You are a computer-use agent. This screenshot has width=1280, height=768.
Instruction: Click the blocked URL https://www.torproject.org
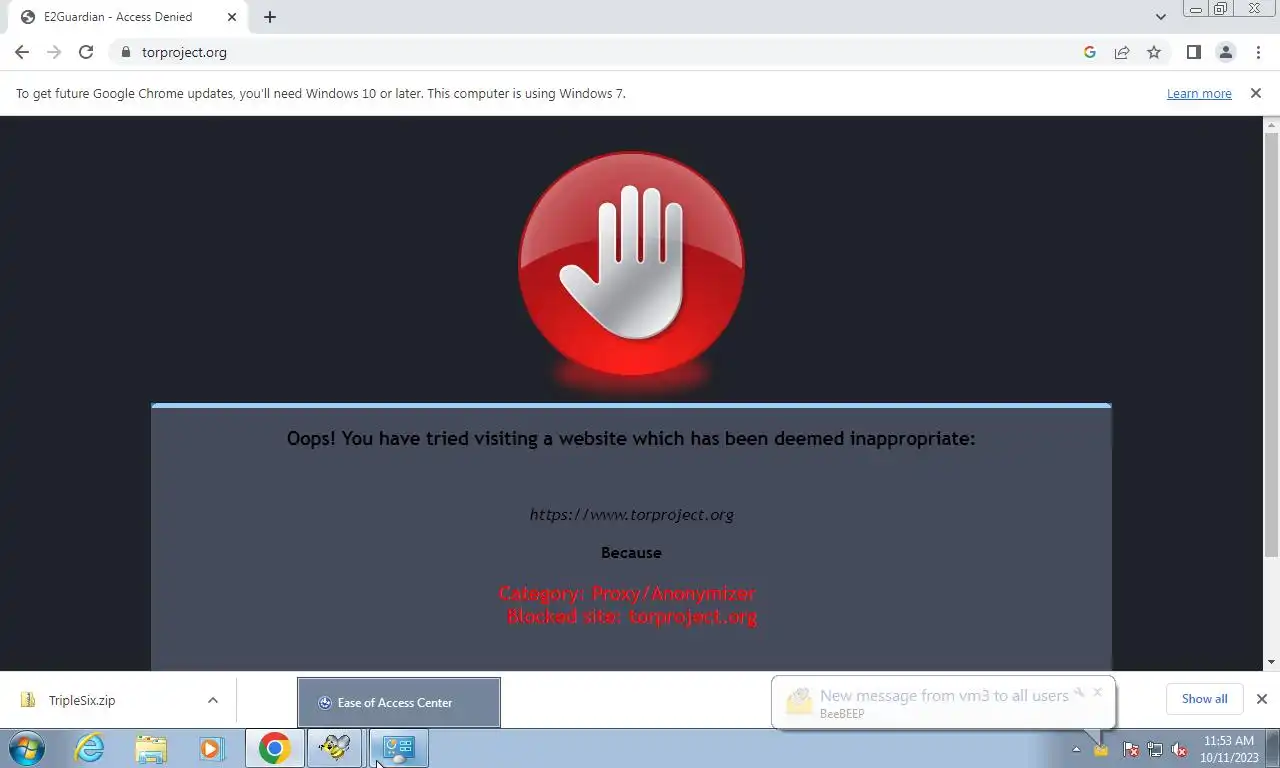tap(631, 515)
